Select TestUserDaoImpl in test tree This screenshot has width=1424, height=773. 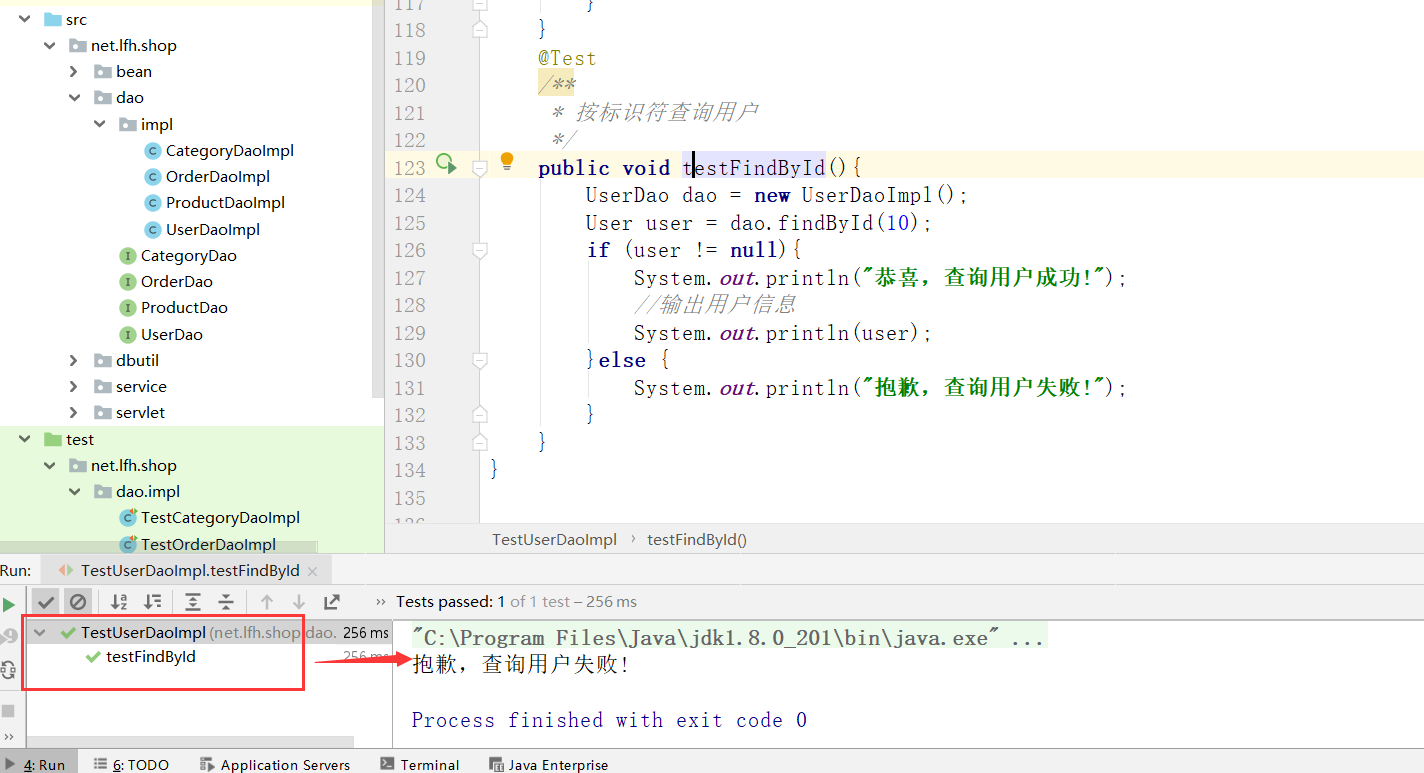click(143, 632)
